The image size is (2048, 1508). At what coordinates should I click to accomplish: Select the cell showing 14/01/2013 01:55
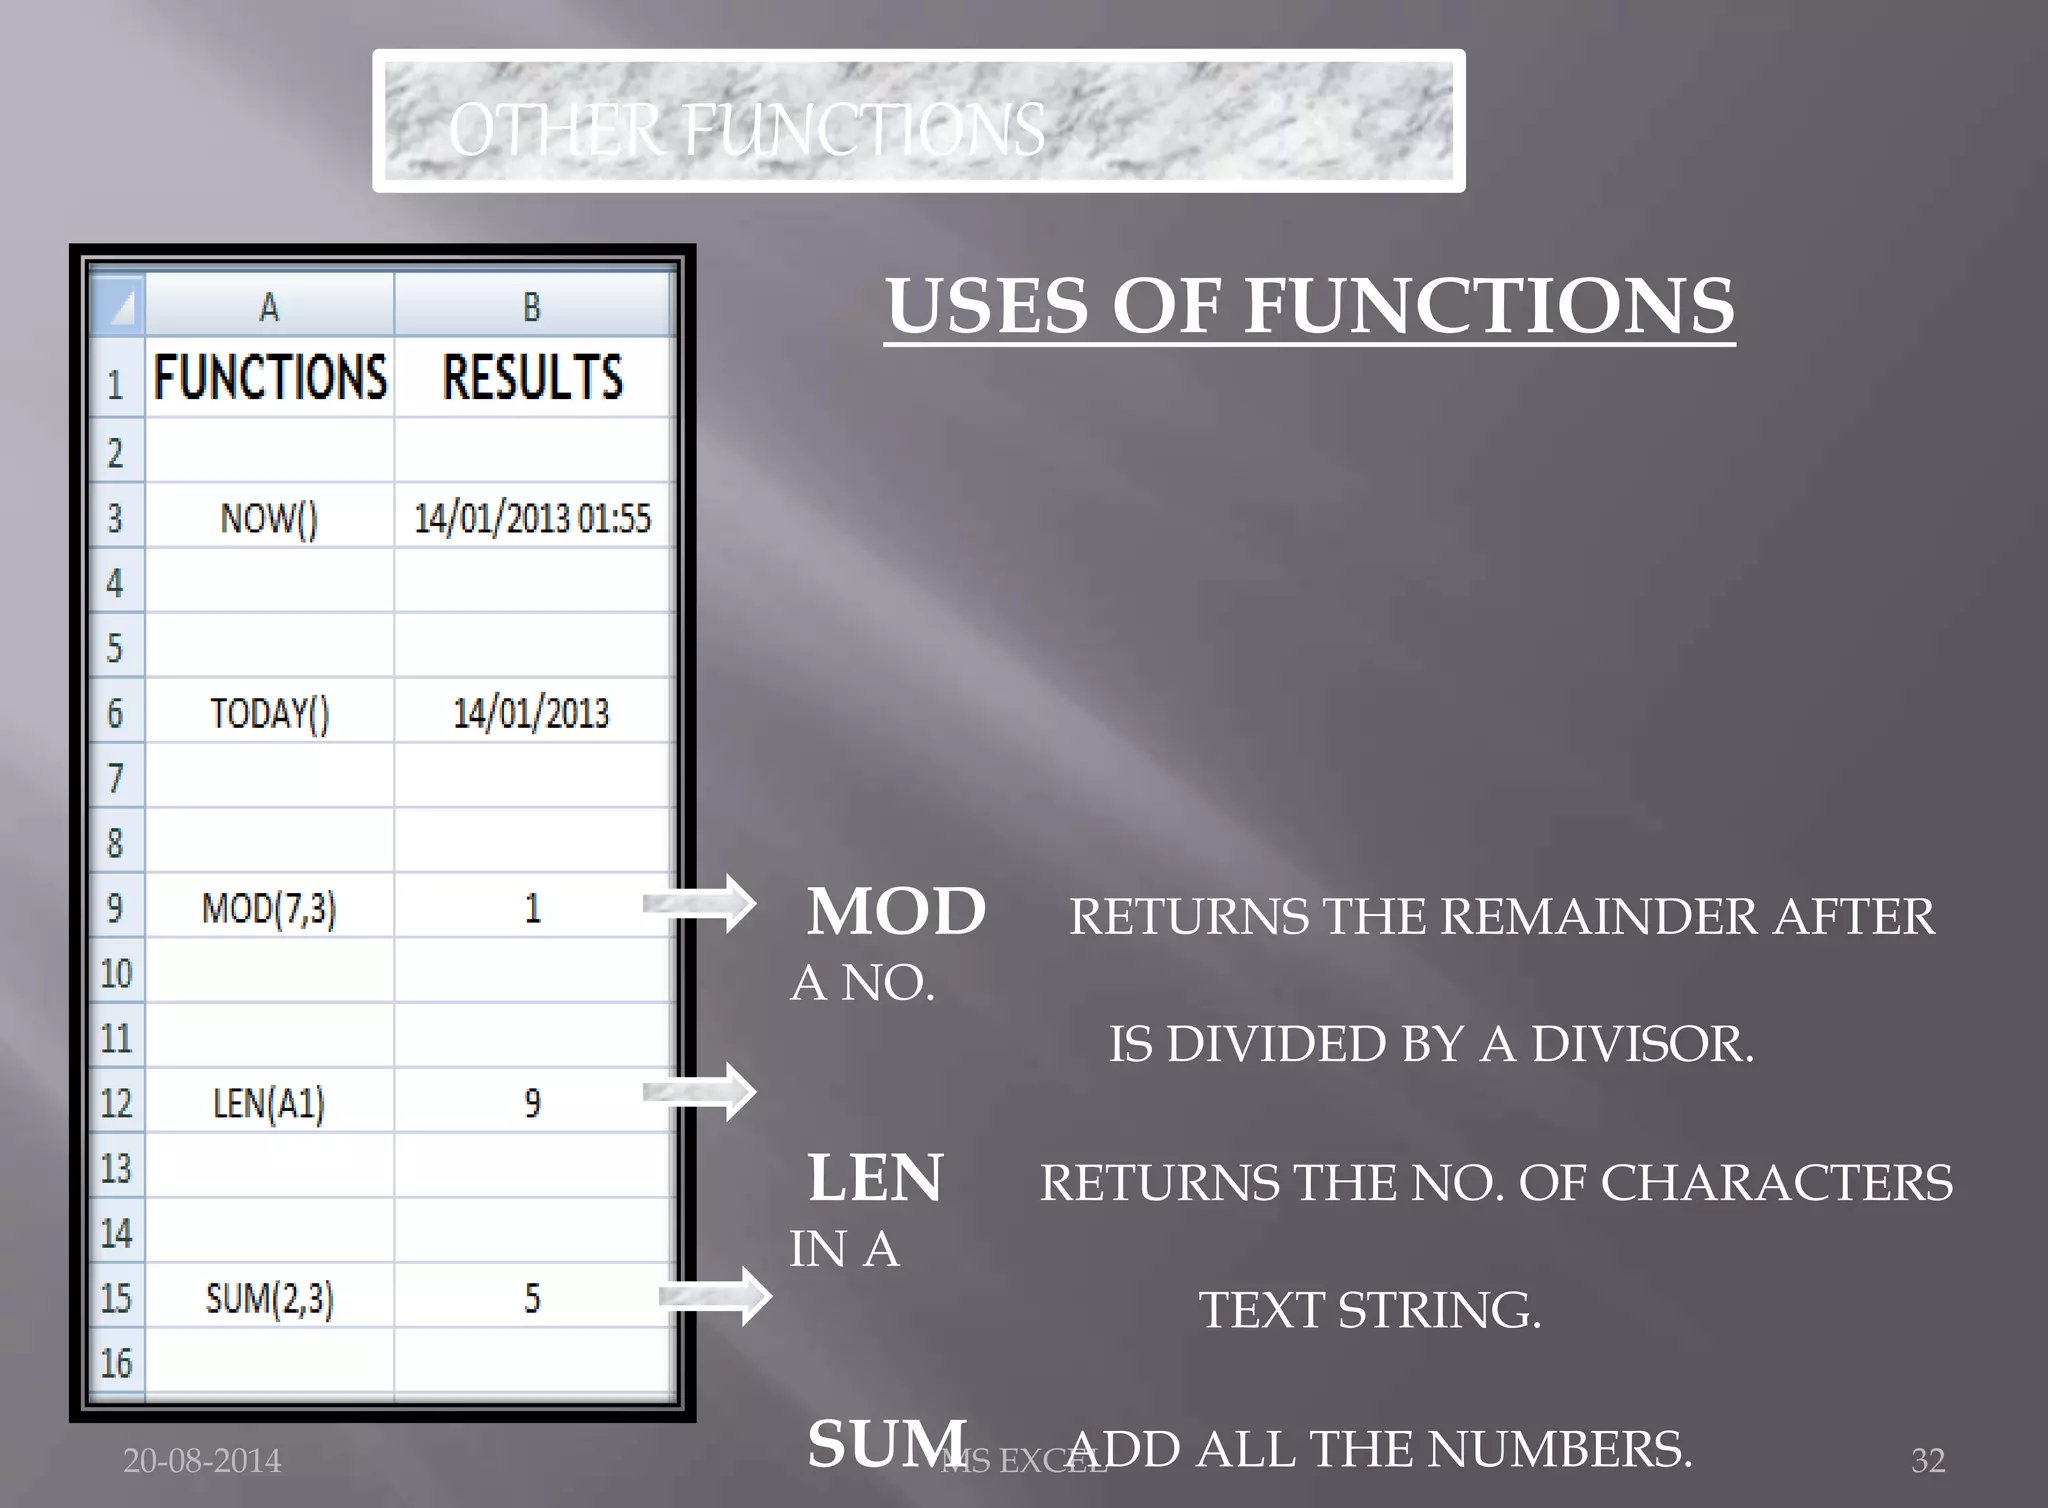click(533, 516)
